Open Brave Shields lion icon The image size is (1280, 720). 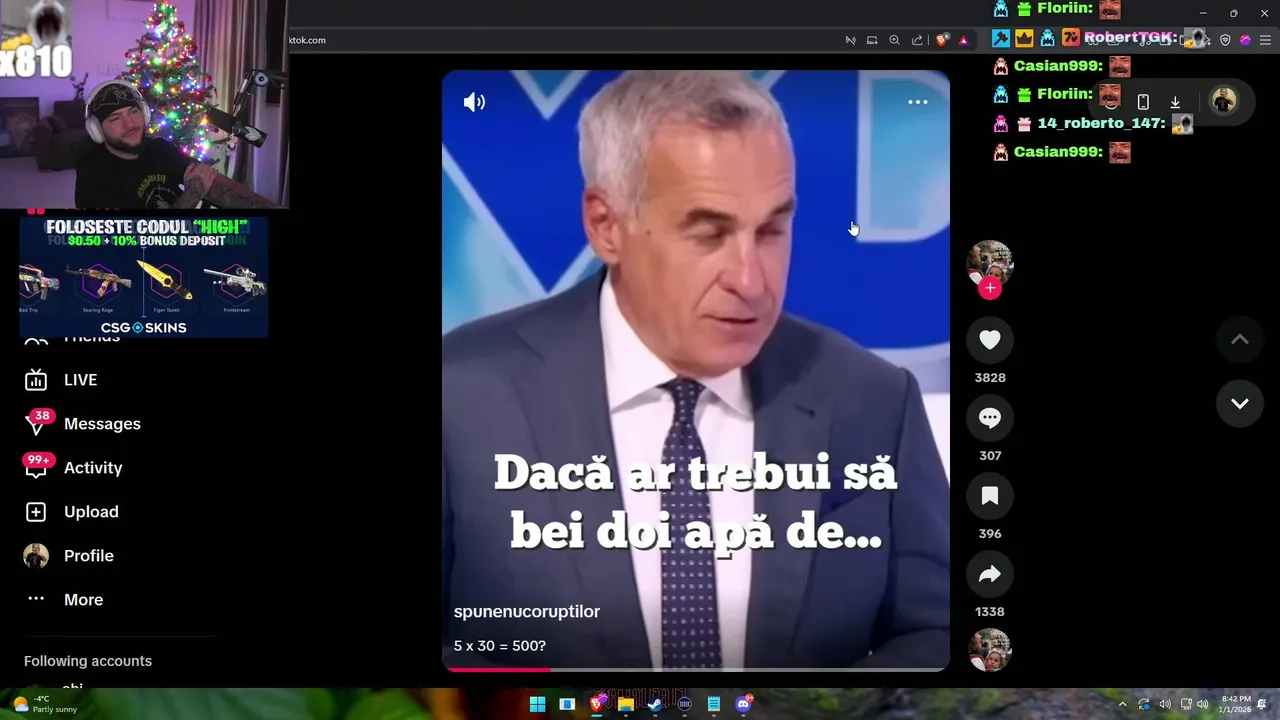pos(943,40)
